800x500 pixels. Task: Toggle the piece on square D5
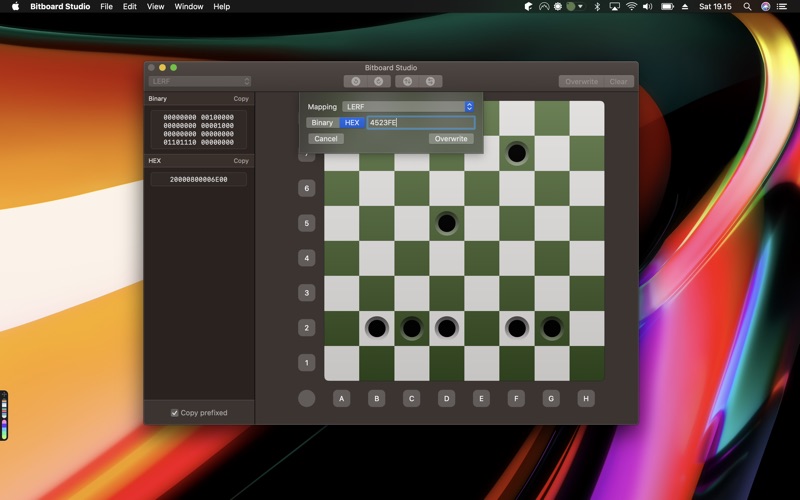[x=447, y=223]
